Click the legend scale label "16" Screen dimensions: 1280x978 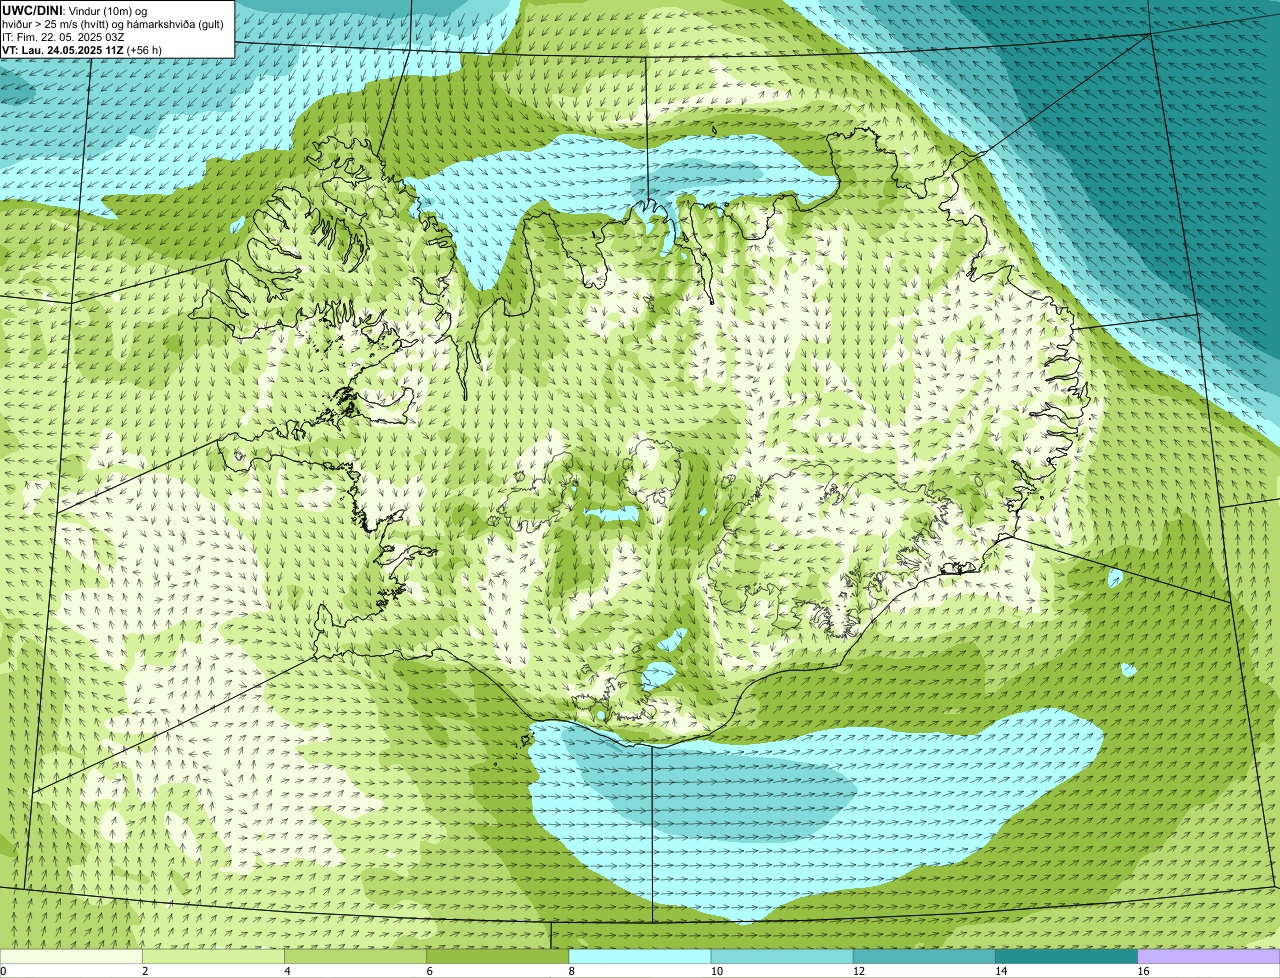(1144, 971)
